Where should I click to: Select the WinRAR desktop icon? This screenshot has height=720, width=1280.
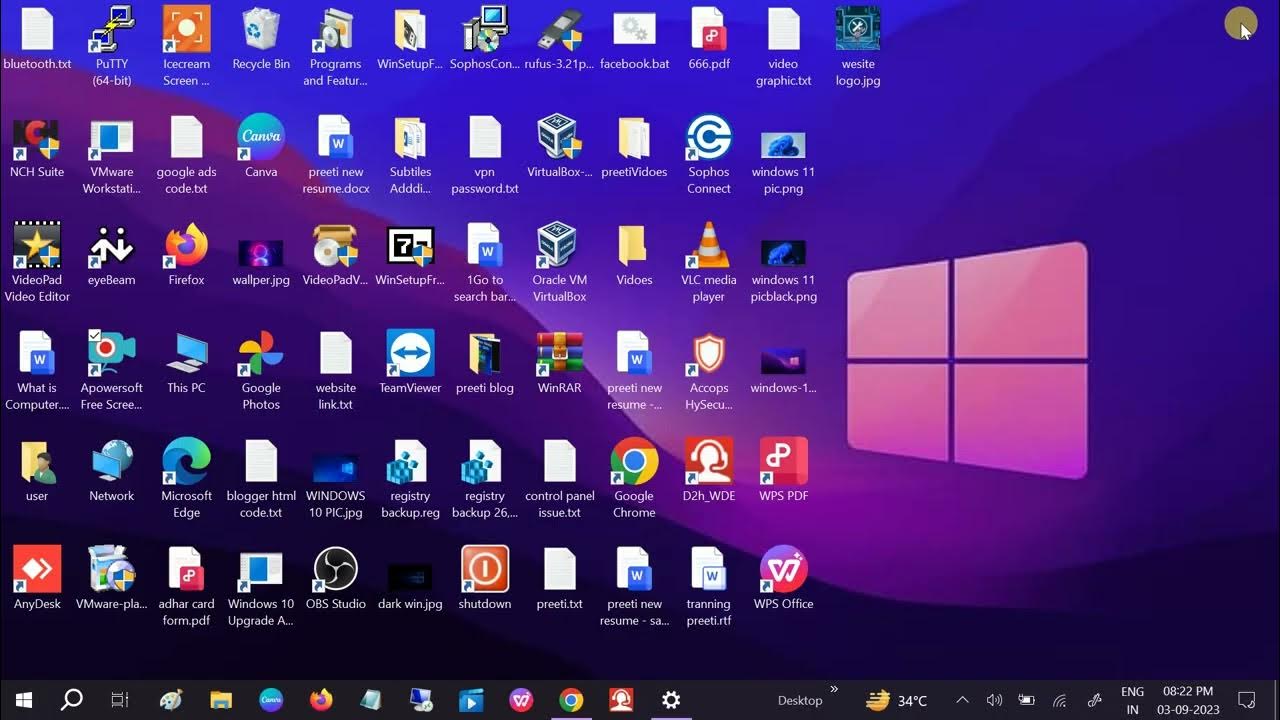point(559,354)
